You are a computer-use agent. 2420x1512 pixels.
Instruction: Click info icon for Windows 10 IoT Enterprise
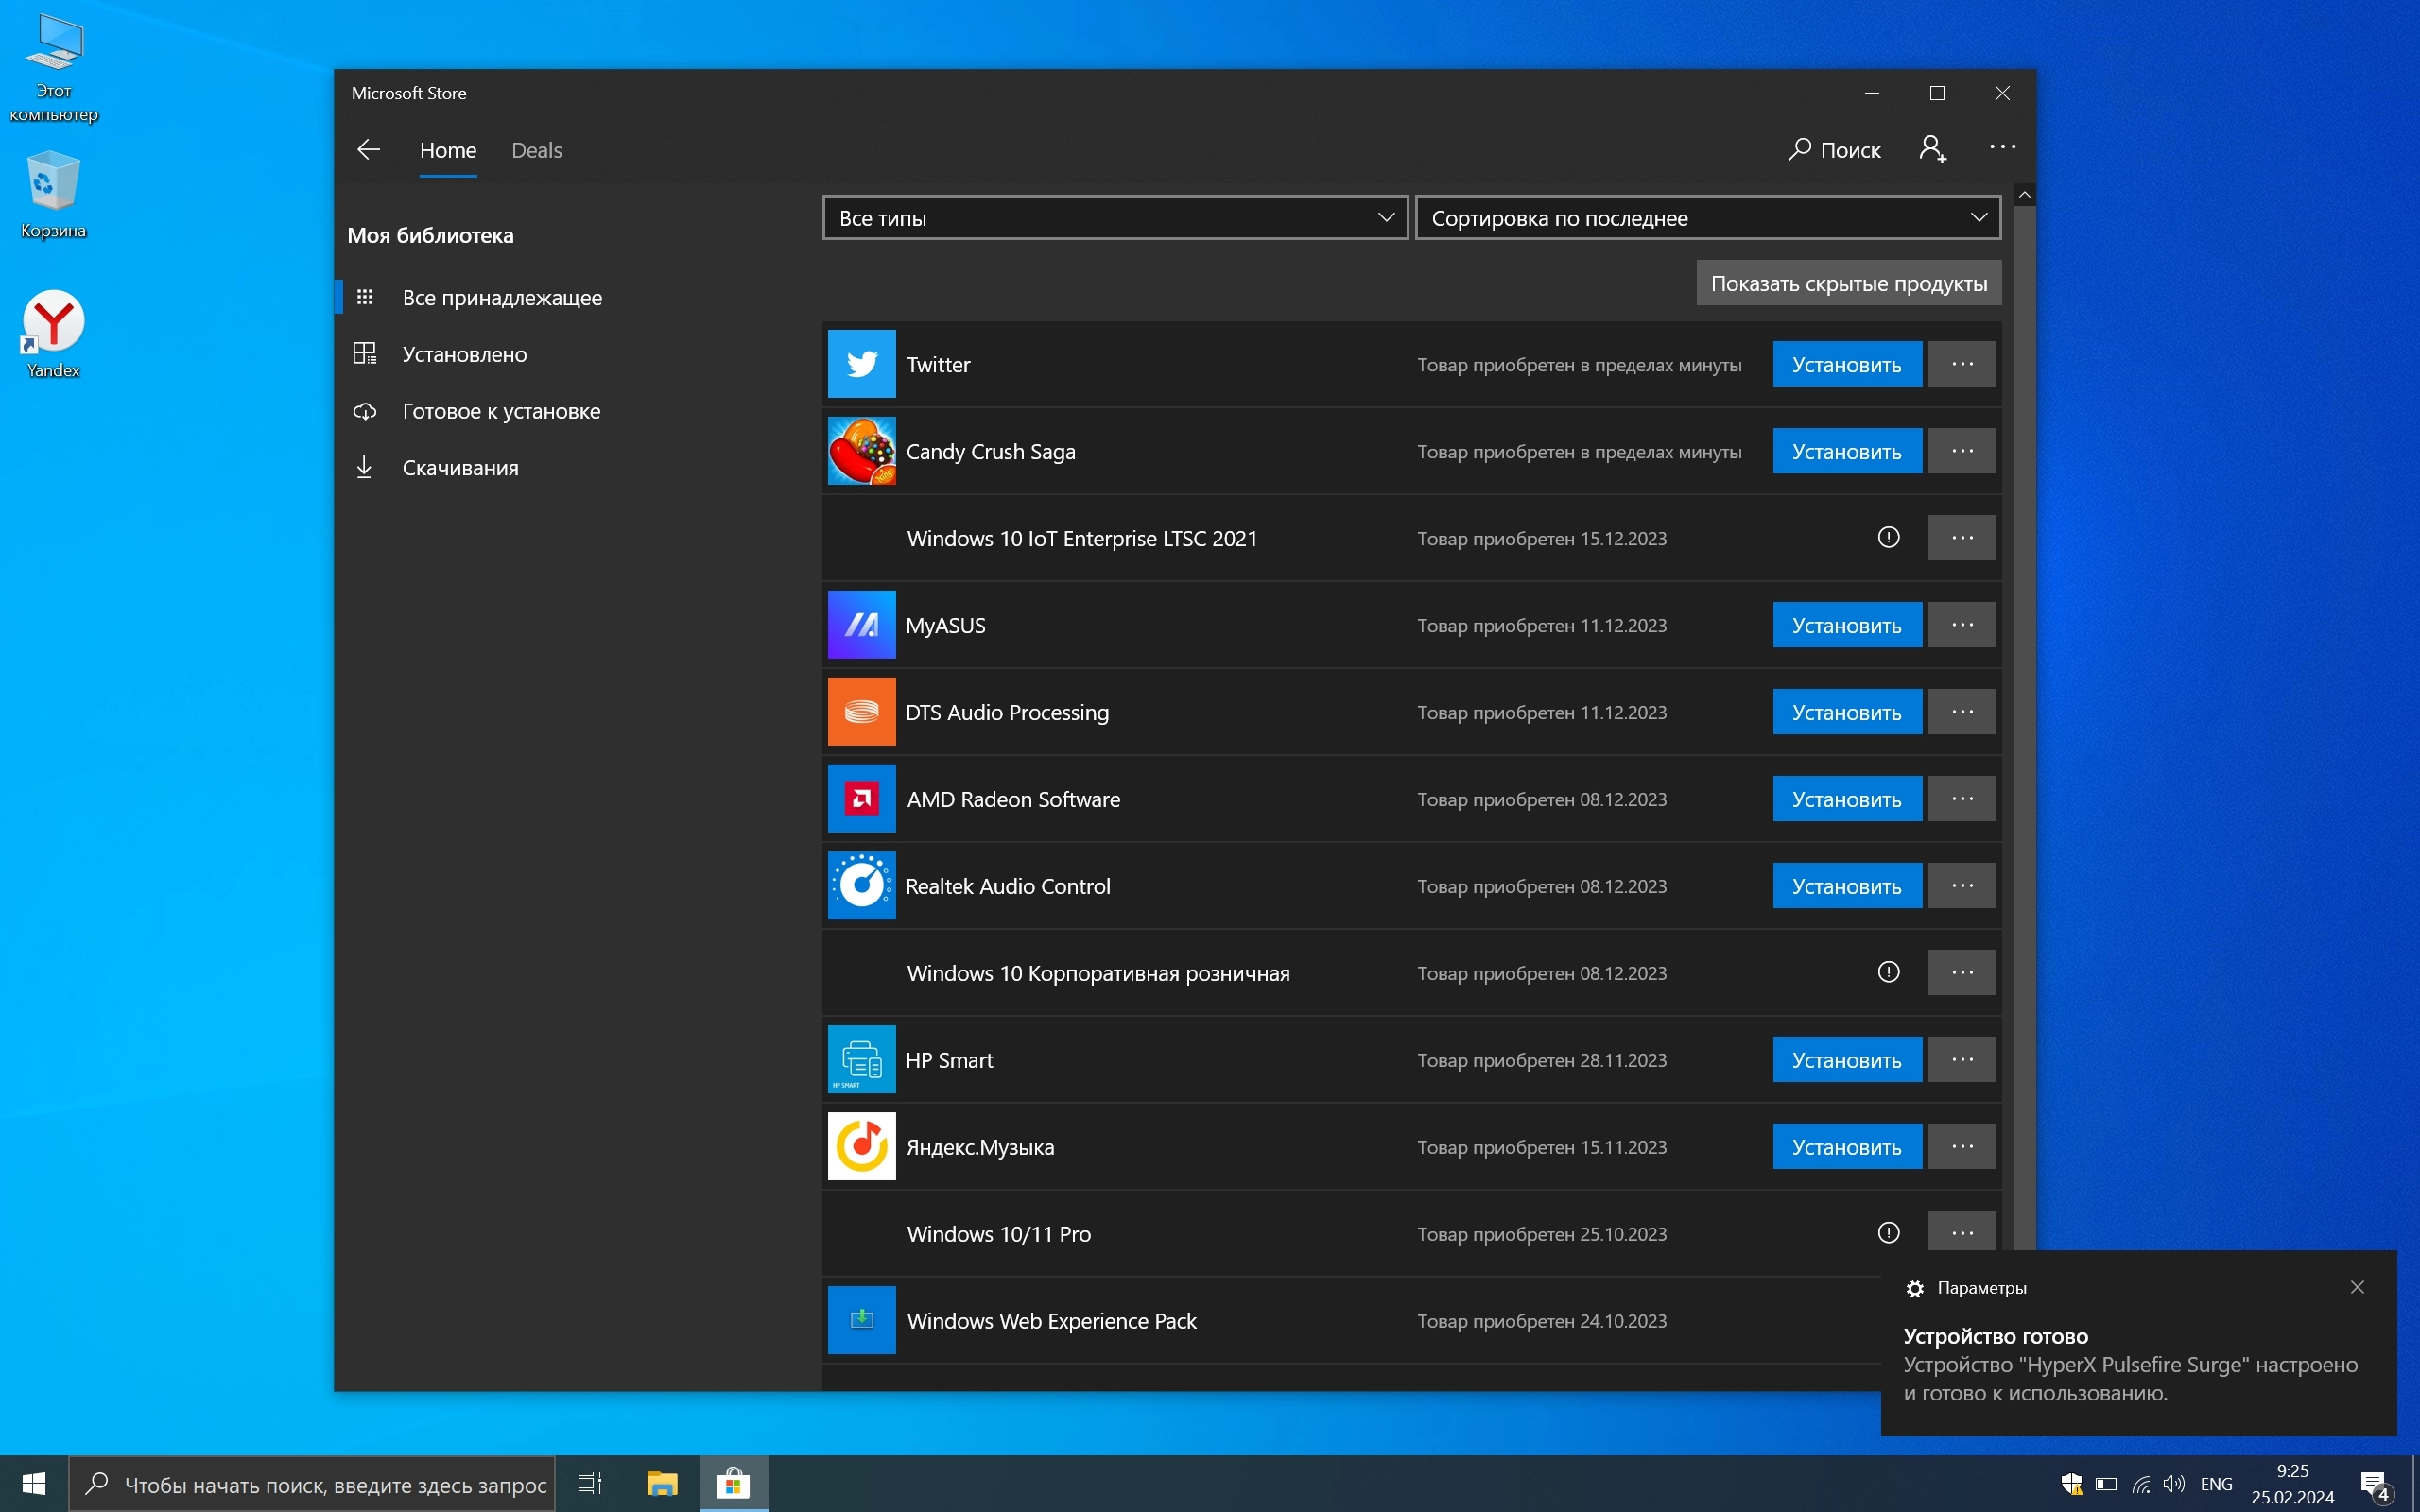tap(1888, 538)
